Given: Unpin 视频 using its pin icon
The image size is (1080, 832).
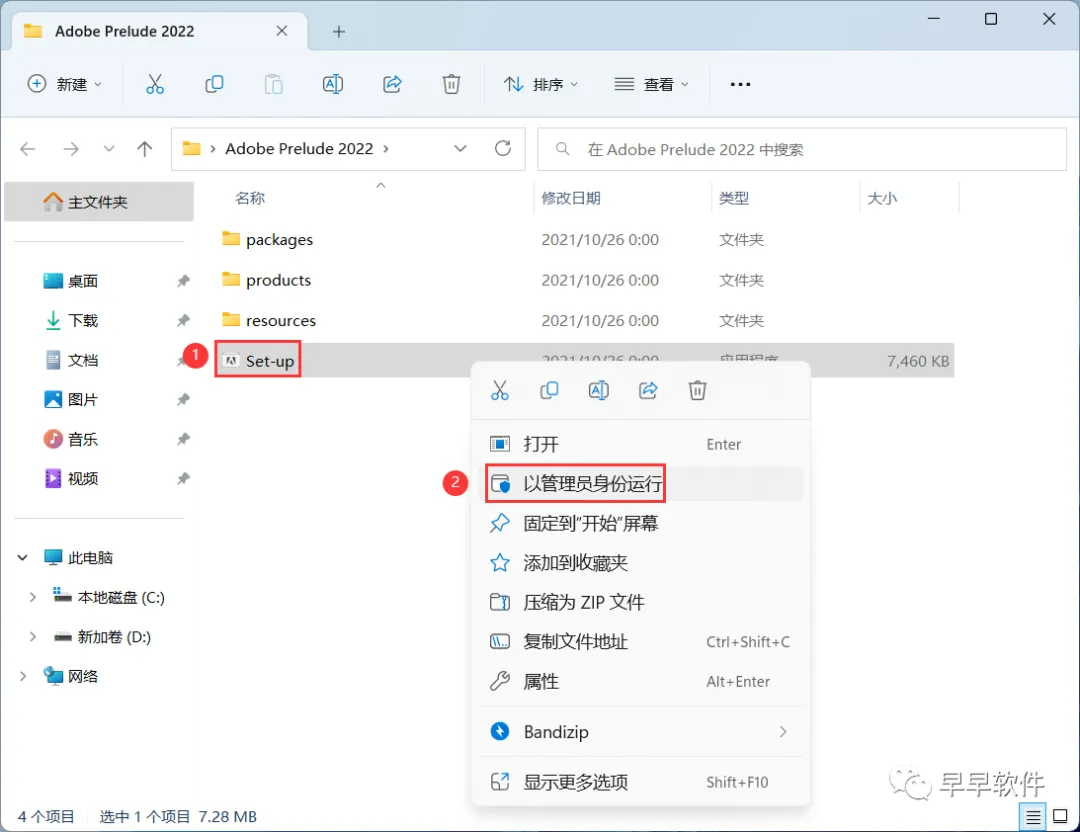Looking at the screenshot, I should coord(183,479).
